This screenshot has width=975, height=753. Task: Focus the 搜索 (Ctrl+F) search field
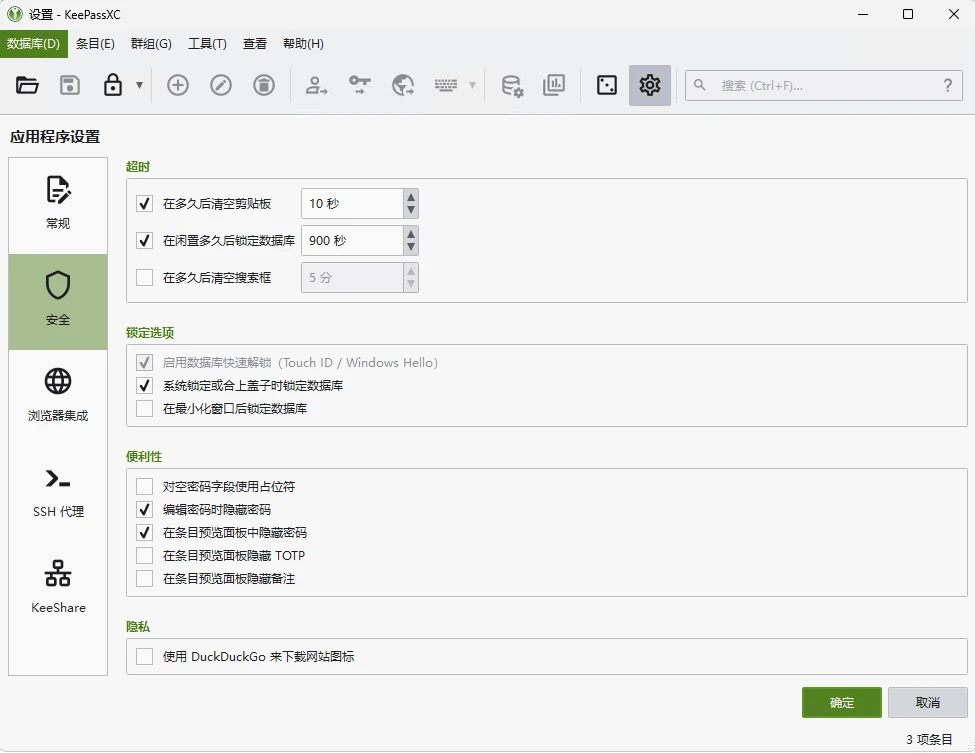point(823,85)
